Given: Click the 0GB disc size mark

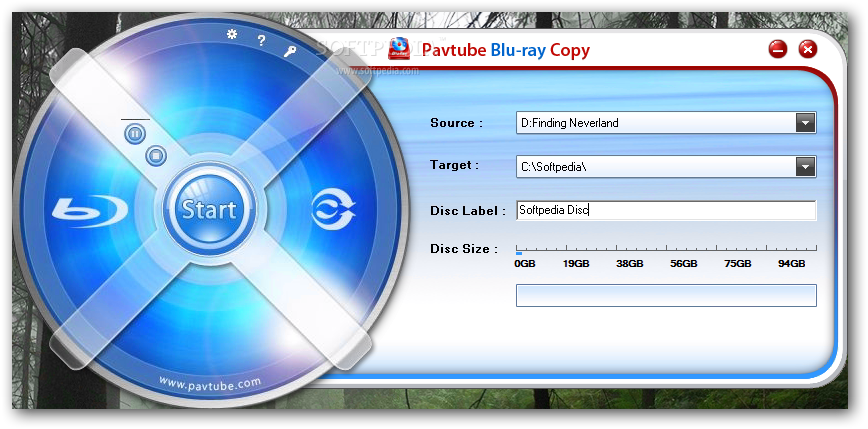Looking at the screenshot, I should [x=525, y=264].
